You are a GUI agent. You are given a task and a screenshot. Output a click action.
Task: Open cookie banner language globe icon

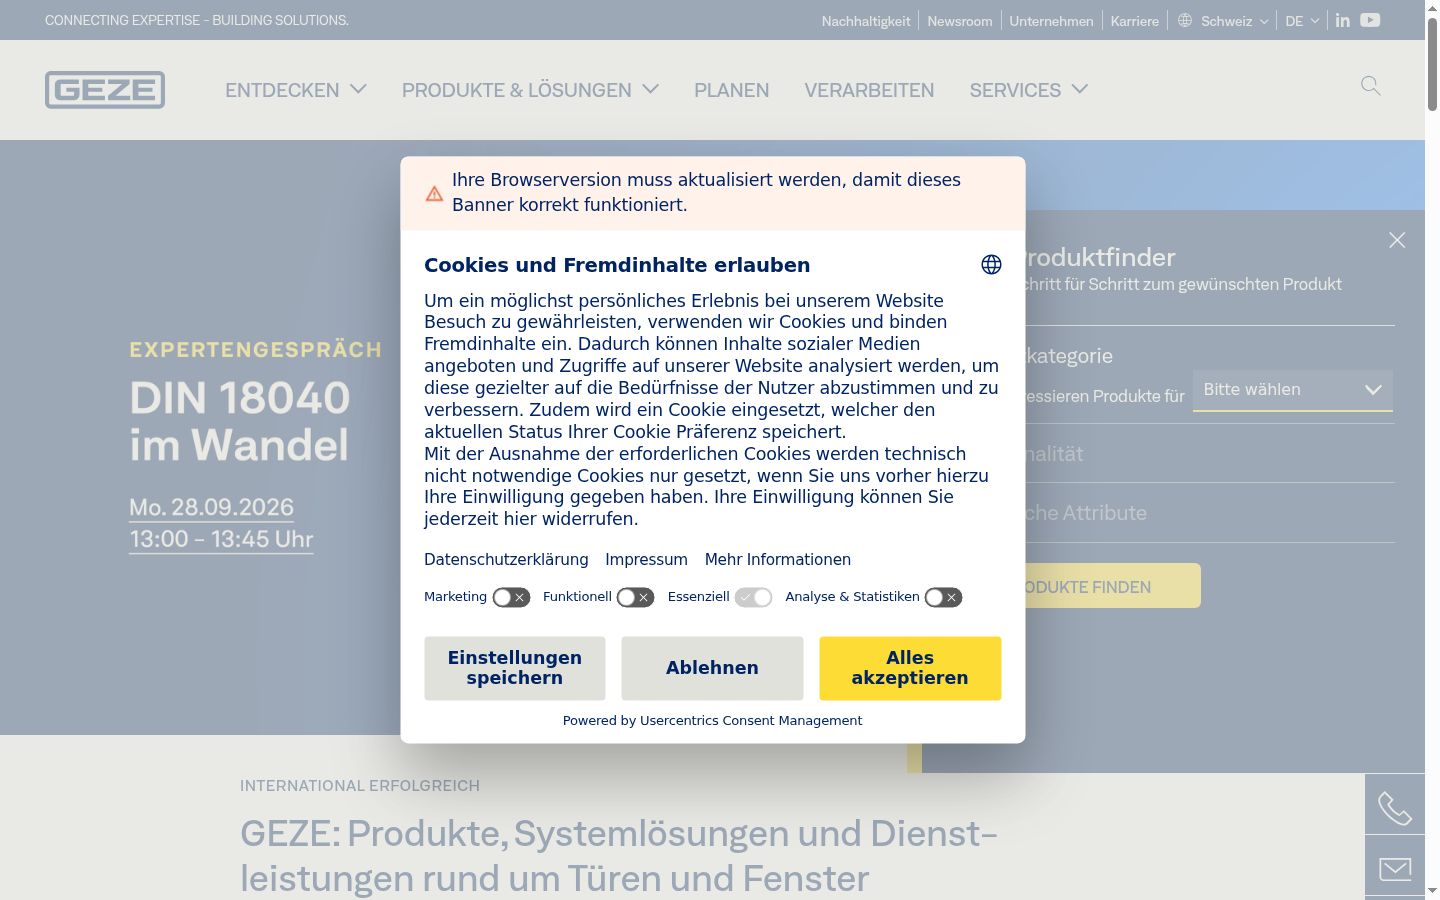click(991, 265)
